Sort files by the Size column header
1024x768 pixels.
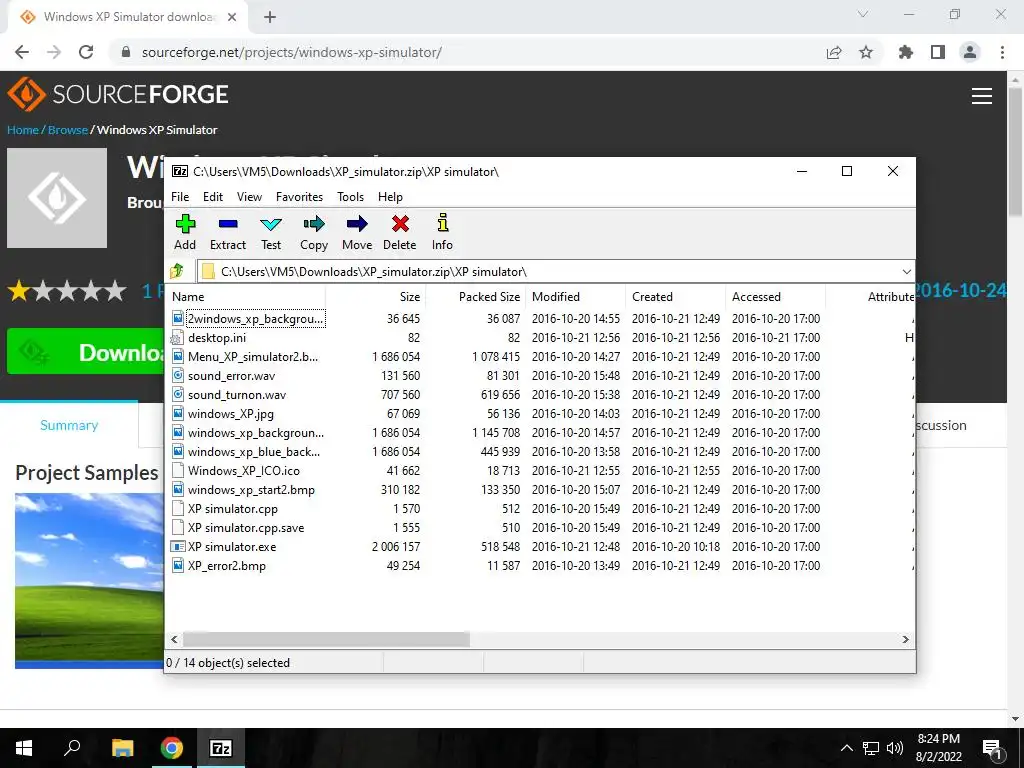[376, 296]
